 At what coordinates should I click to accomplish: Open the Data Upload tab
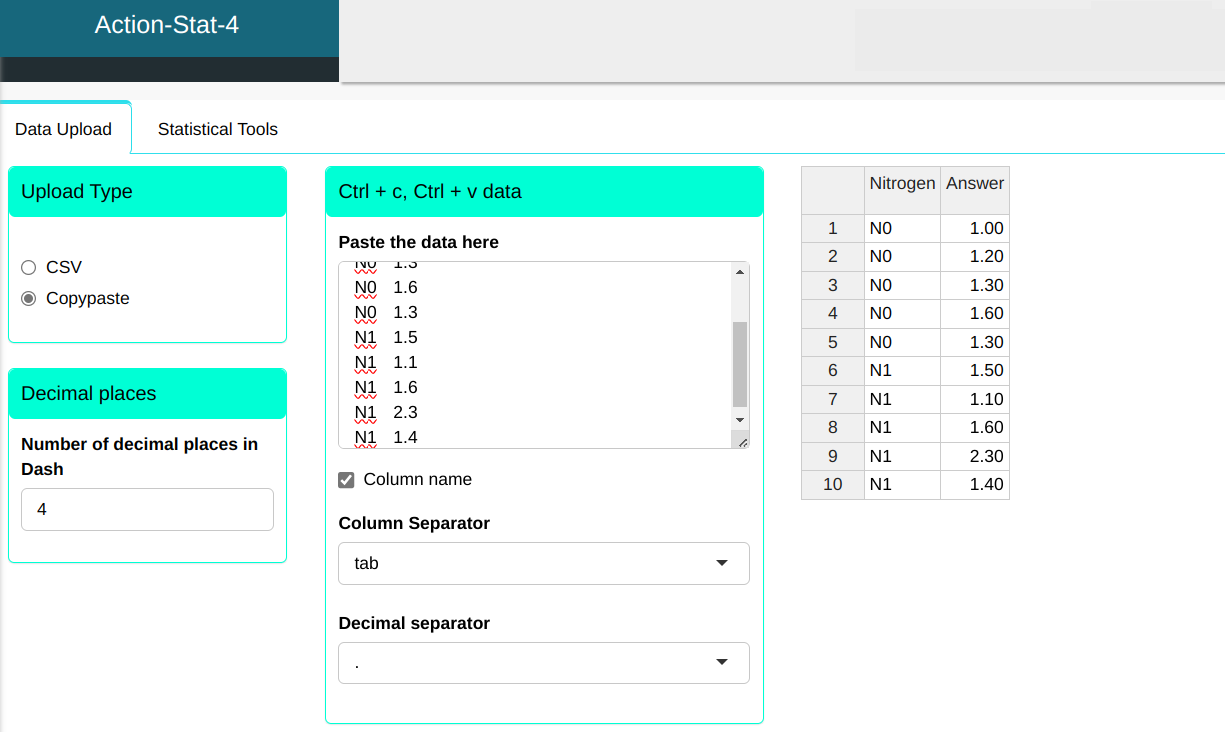click(63, 129)
